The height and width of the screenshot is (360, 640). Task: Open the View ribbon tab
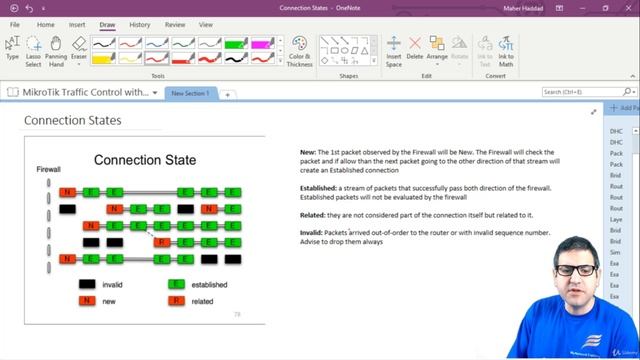tap(206, 24)
